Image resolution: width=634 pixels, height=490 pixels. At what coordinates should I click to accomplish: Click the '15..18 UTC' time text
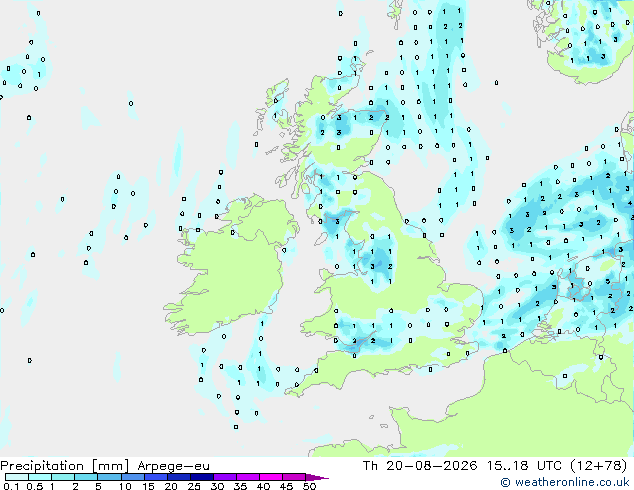524,465
